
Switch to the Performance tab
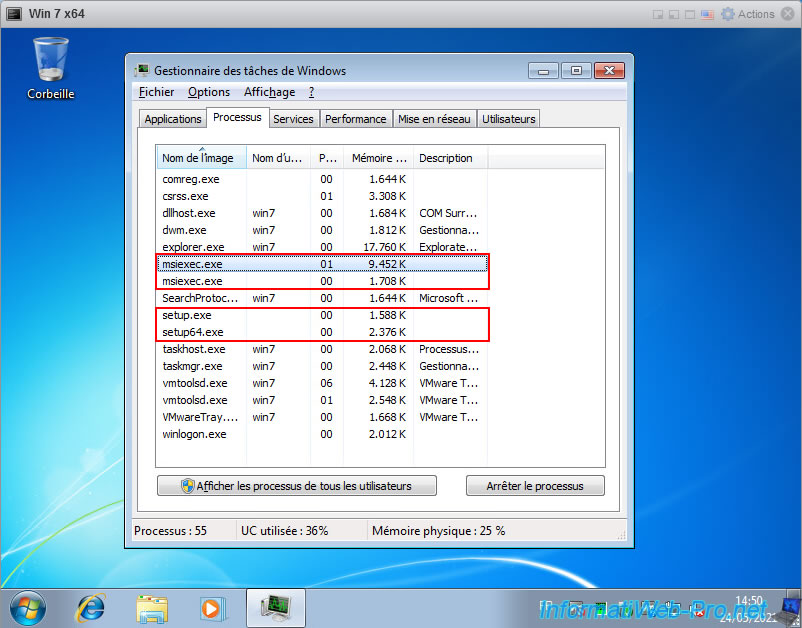click(x=355, y=119)
